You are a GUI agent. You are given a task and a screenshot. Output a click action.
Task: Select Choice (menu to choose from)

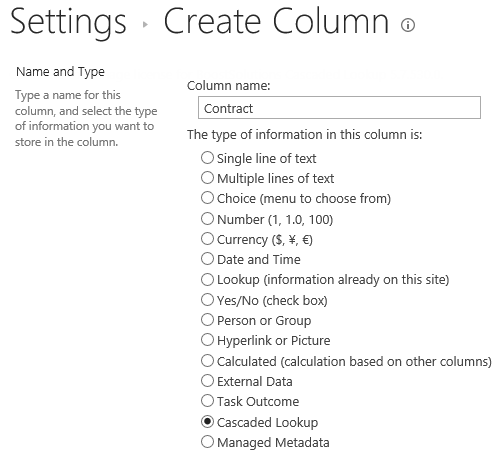[207, 198]
